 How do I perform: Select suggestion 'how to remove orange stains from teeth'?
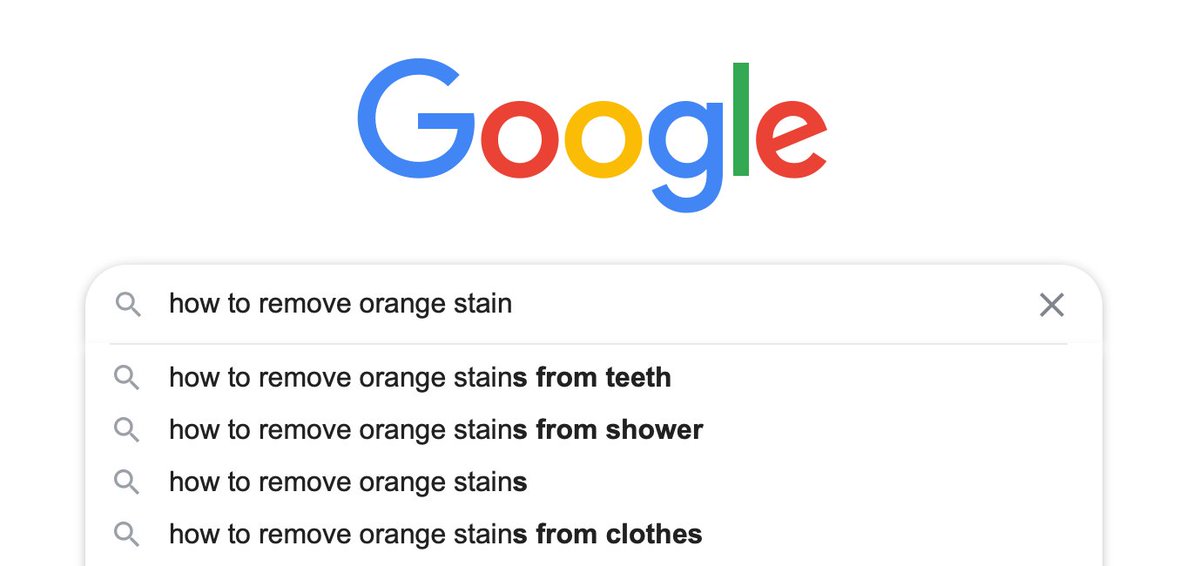point(420,378)
